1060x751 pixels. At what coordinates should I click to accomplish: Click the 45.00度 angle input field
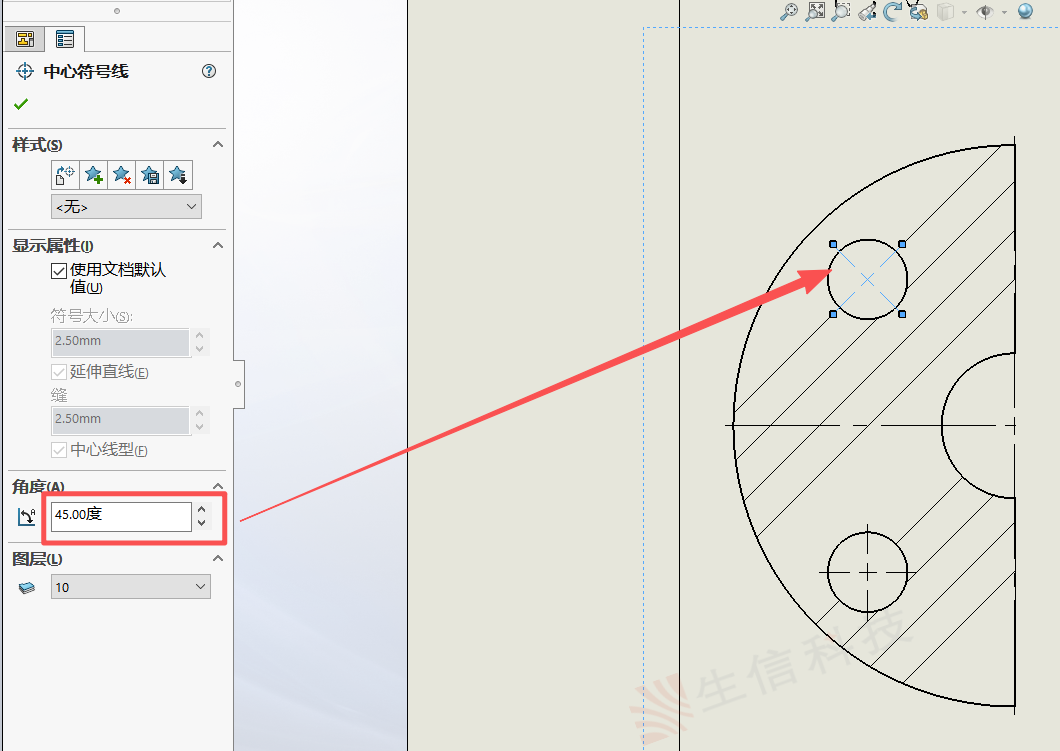[121, 516]
